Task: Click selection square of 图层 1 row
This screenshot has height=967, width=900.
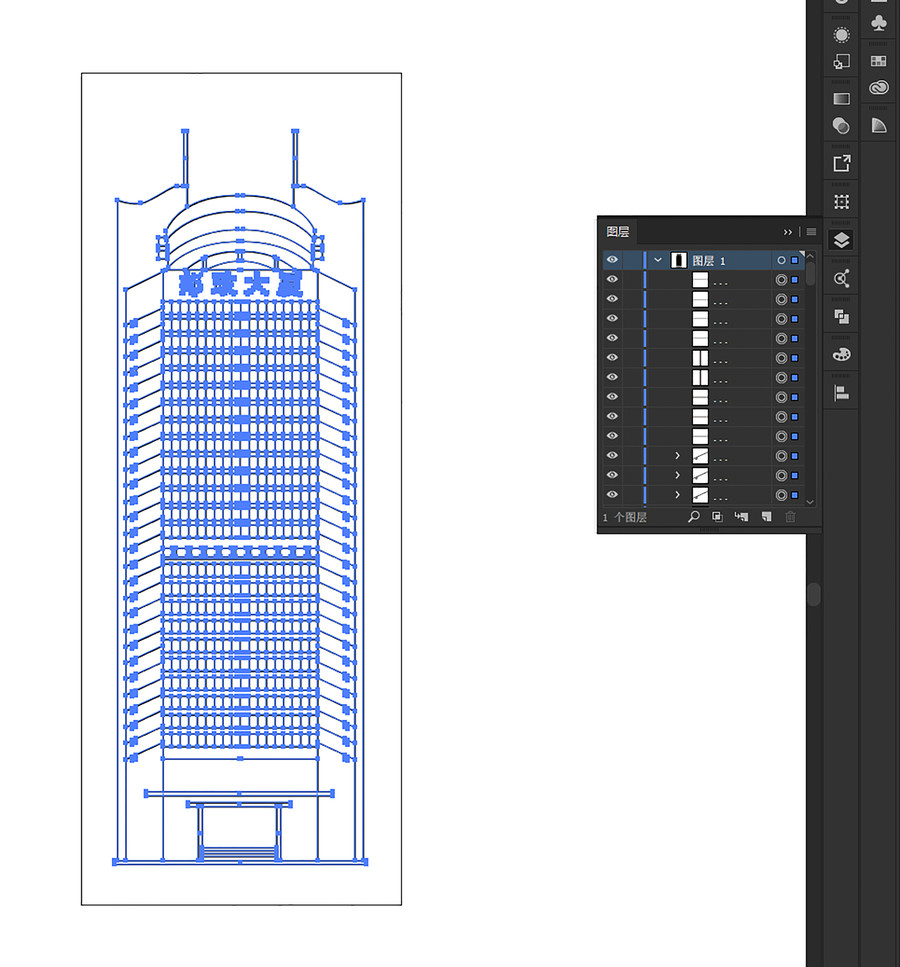Action: (795, 260)
